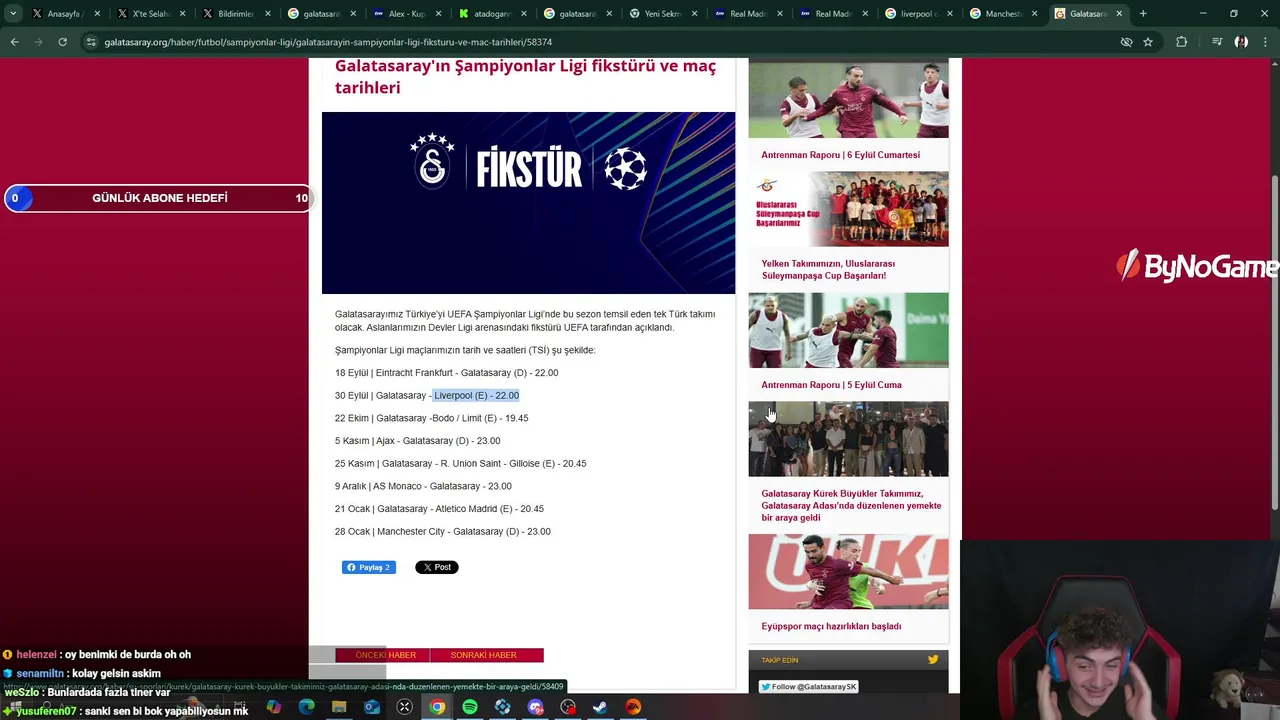Screen dimensions: 1280x720
Task: Click the 5 Kasım Ajax fixture line
Action: pos(417,441)
